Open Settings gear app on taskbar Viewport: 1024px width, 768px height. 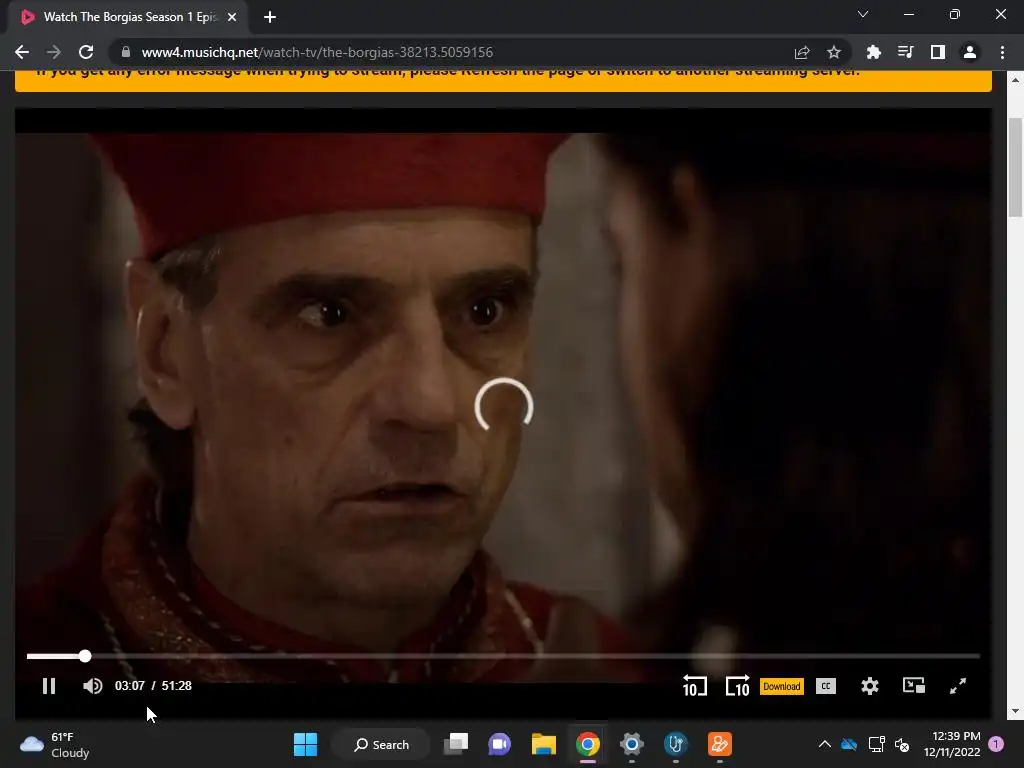pos(632,744)
